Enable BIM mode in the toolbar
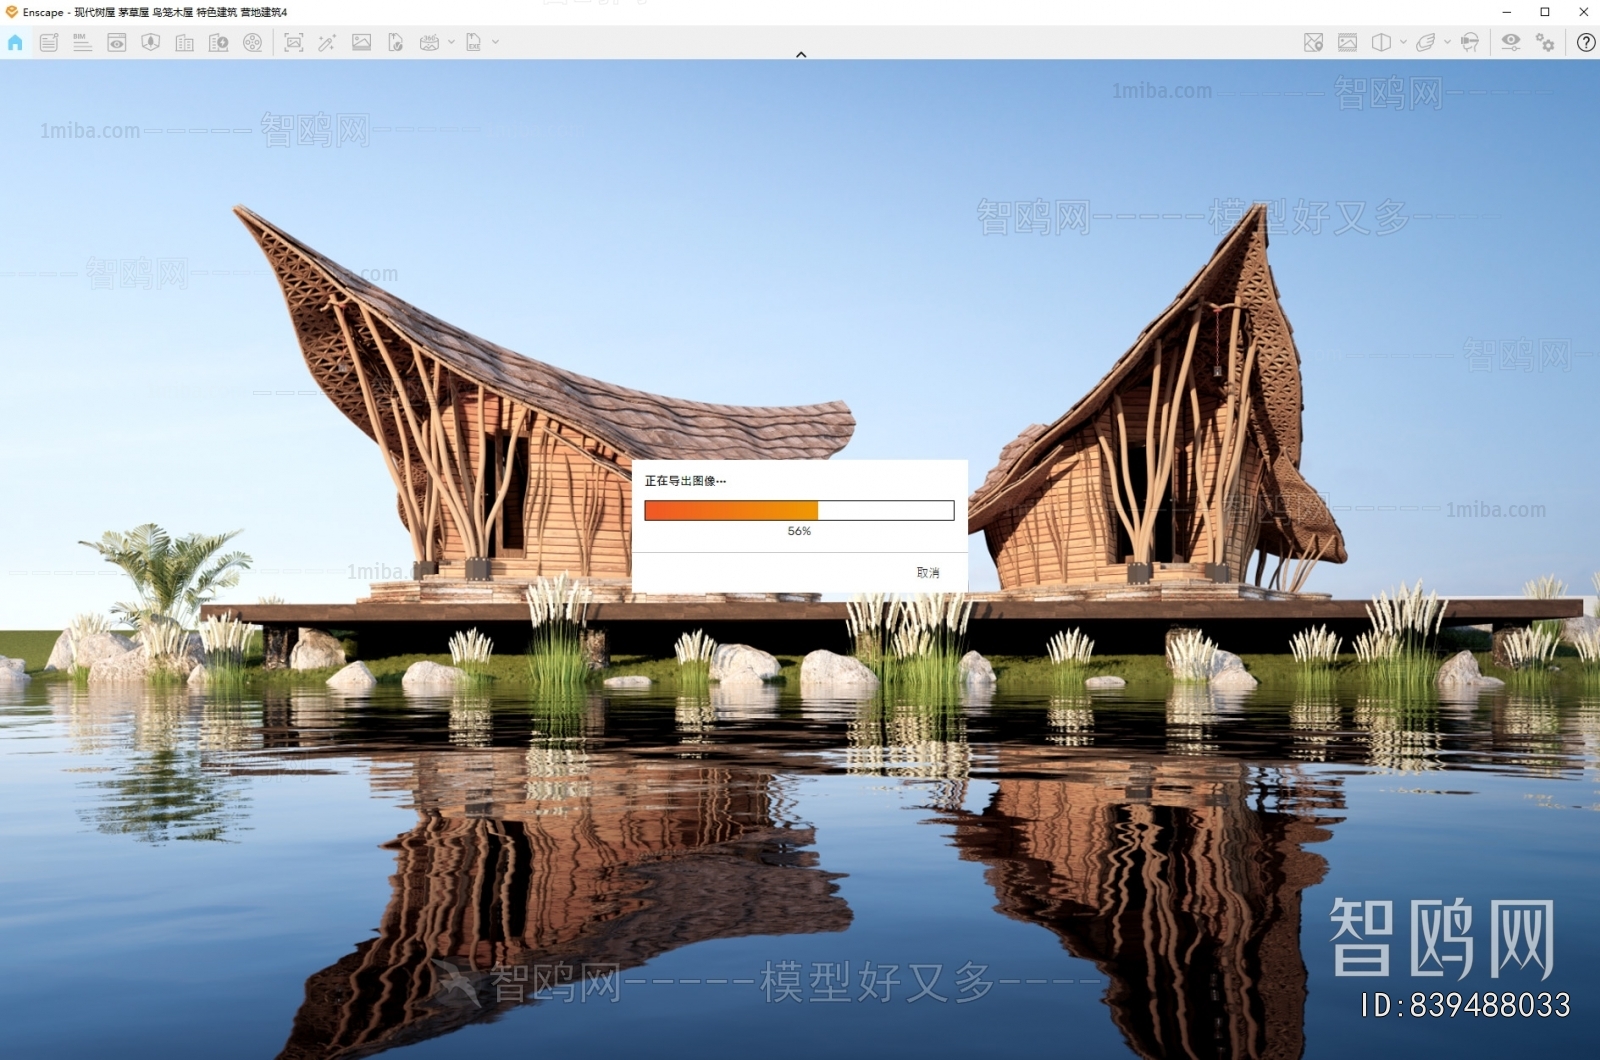This screenshot has height=1060, width=1600. tap(81, 43)
